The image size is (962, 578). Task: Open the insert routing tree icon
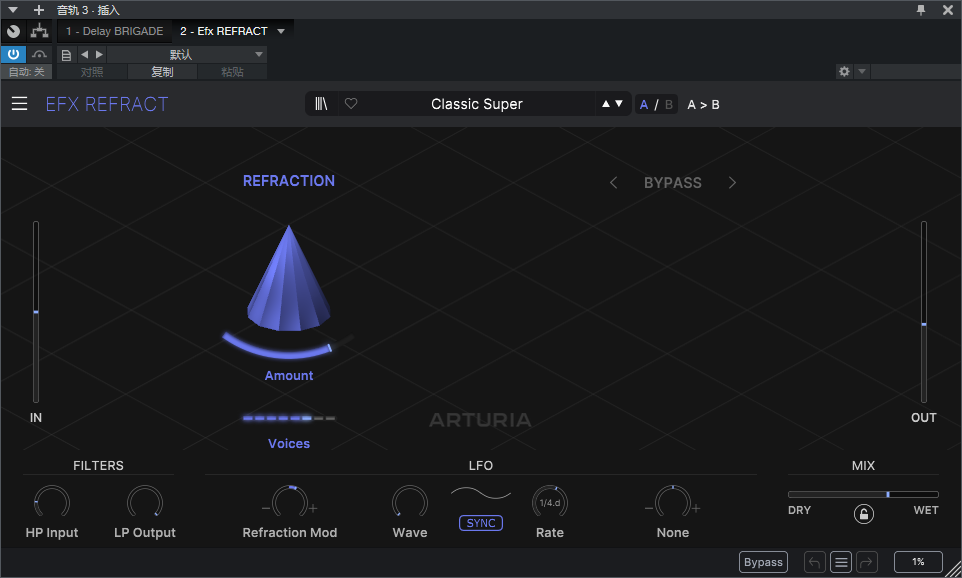(39, 31)
